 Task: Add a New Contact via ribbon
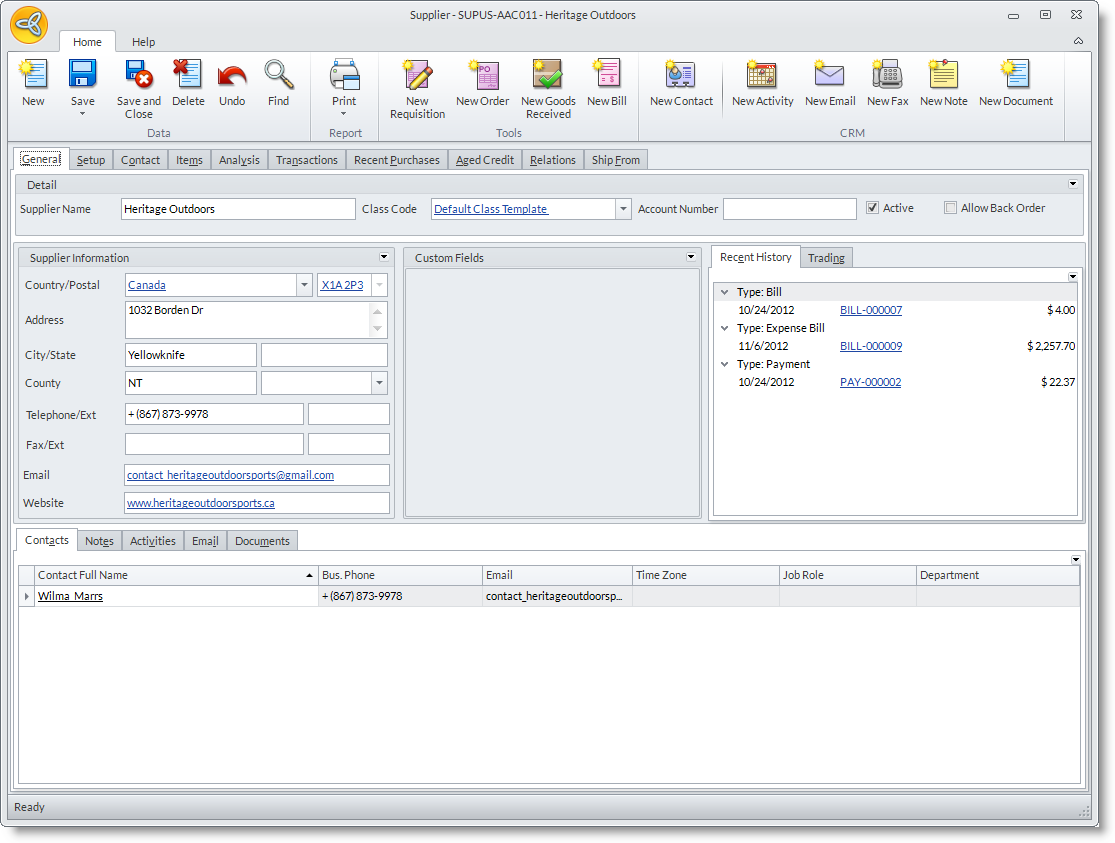tap(681, 76)
